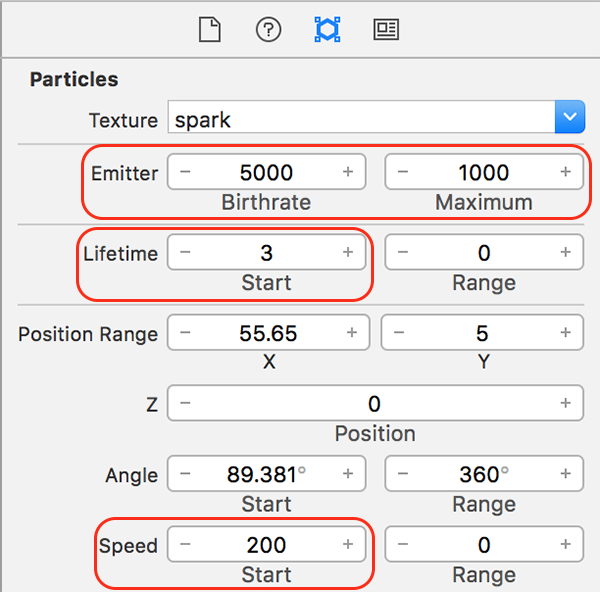Click the Position Range X value 55.65
The image size is (600, 592).
click(268, 333)
